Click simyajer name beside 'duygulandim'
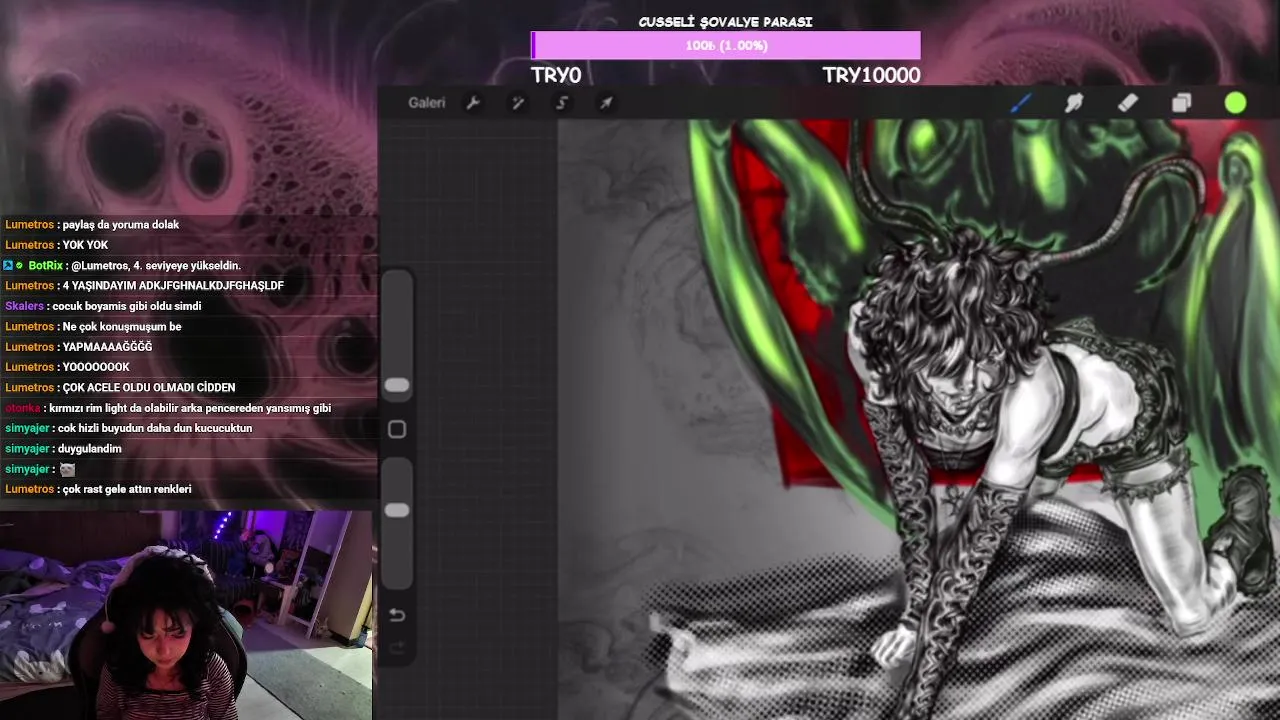Image resolution: width=1280 pixels, height=720 pixels. [28, 449]
